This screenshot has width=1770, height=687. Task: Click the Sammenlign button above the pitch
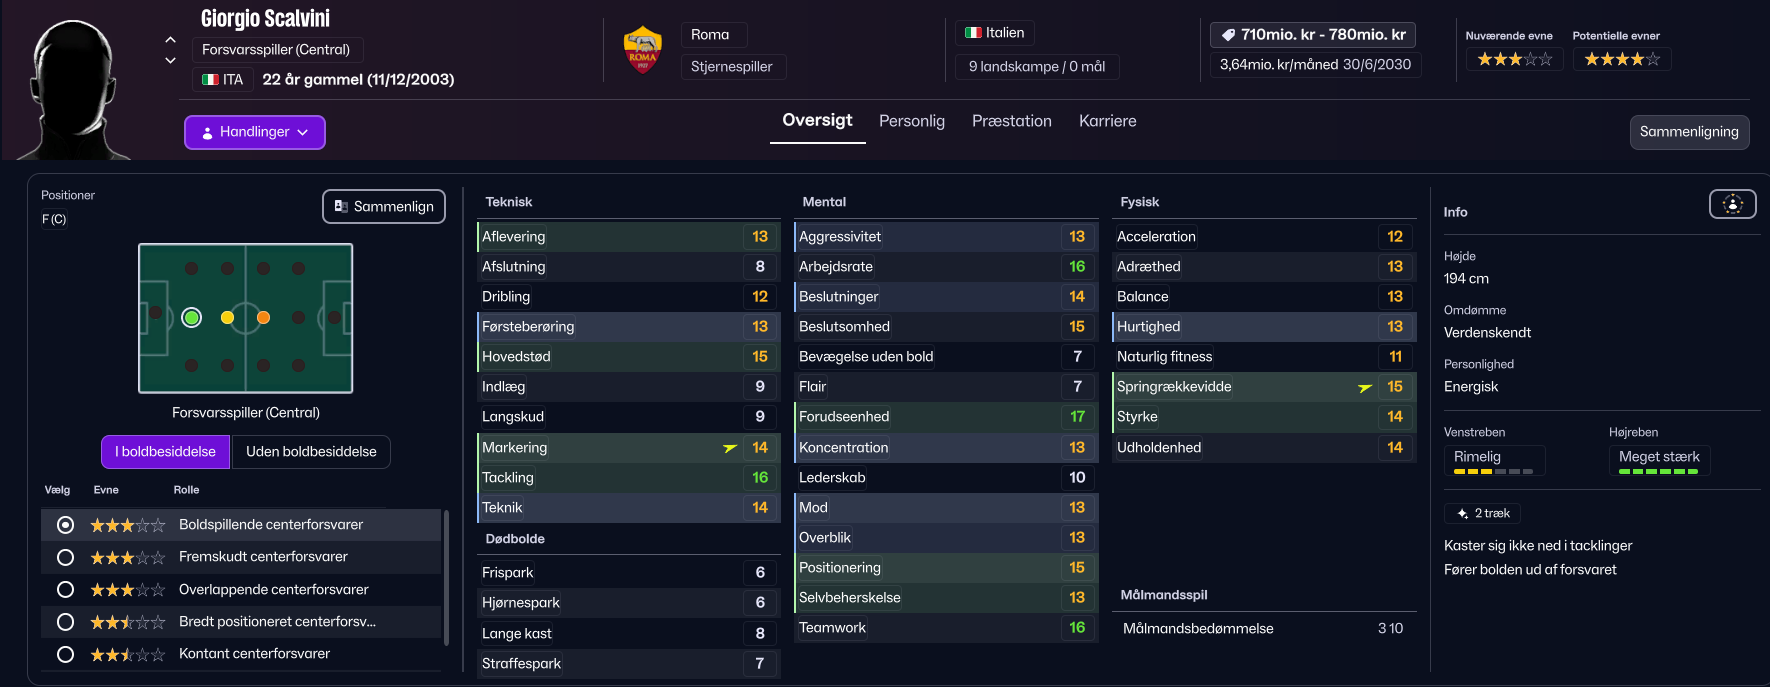coord(384,207)
